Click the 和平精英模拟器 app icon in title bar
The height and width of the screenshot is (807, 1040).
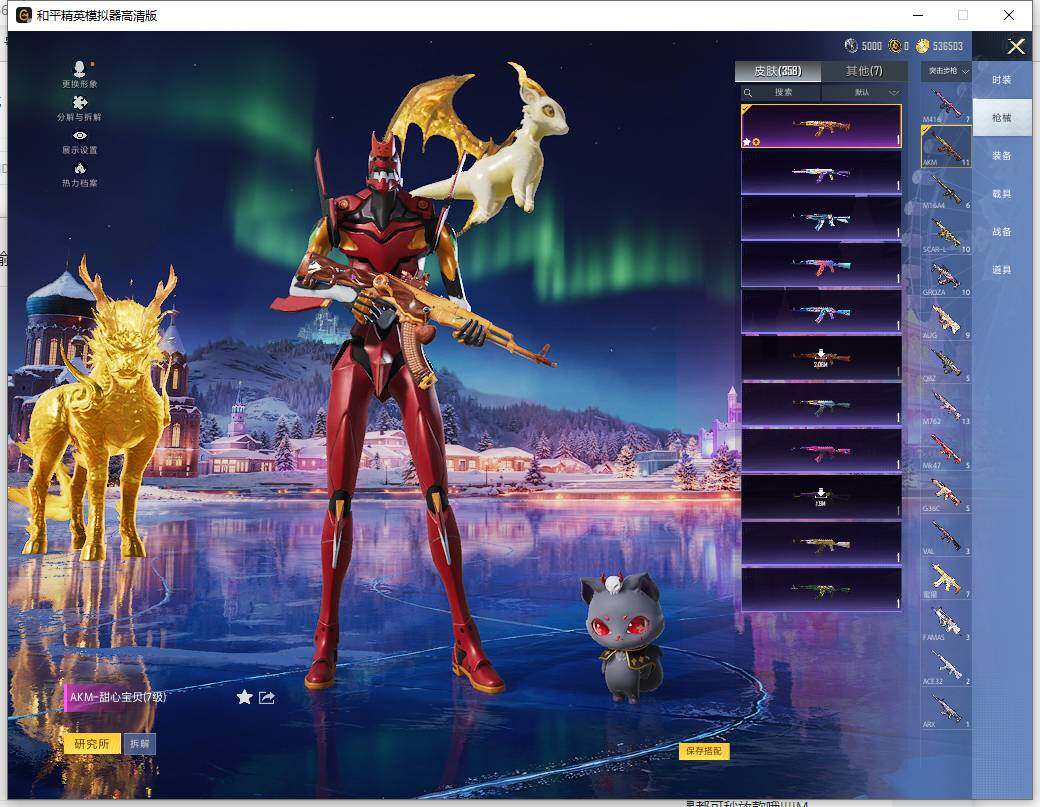coord(24,15)
